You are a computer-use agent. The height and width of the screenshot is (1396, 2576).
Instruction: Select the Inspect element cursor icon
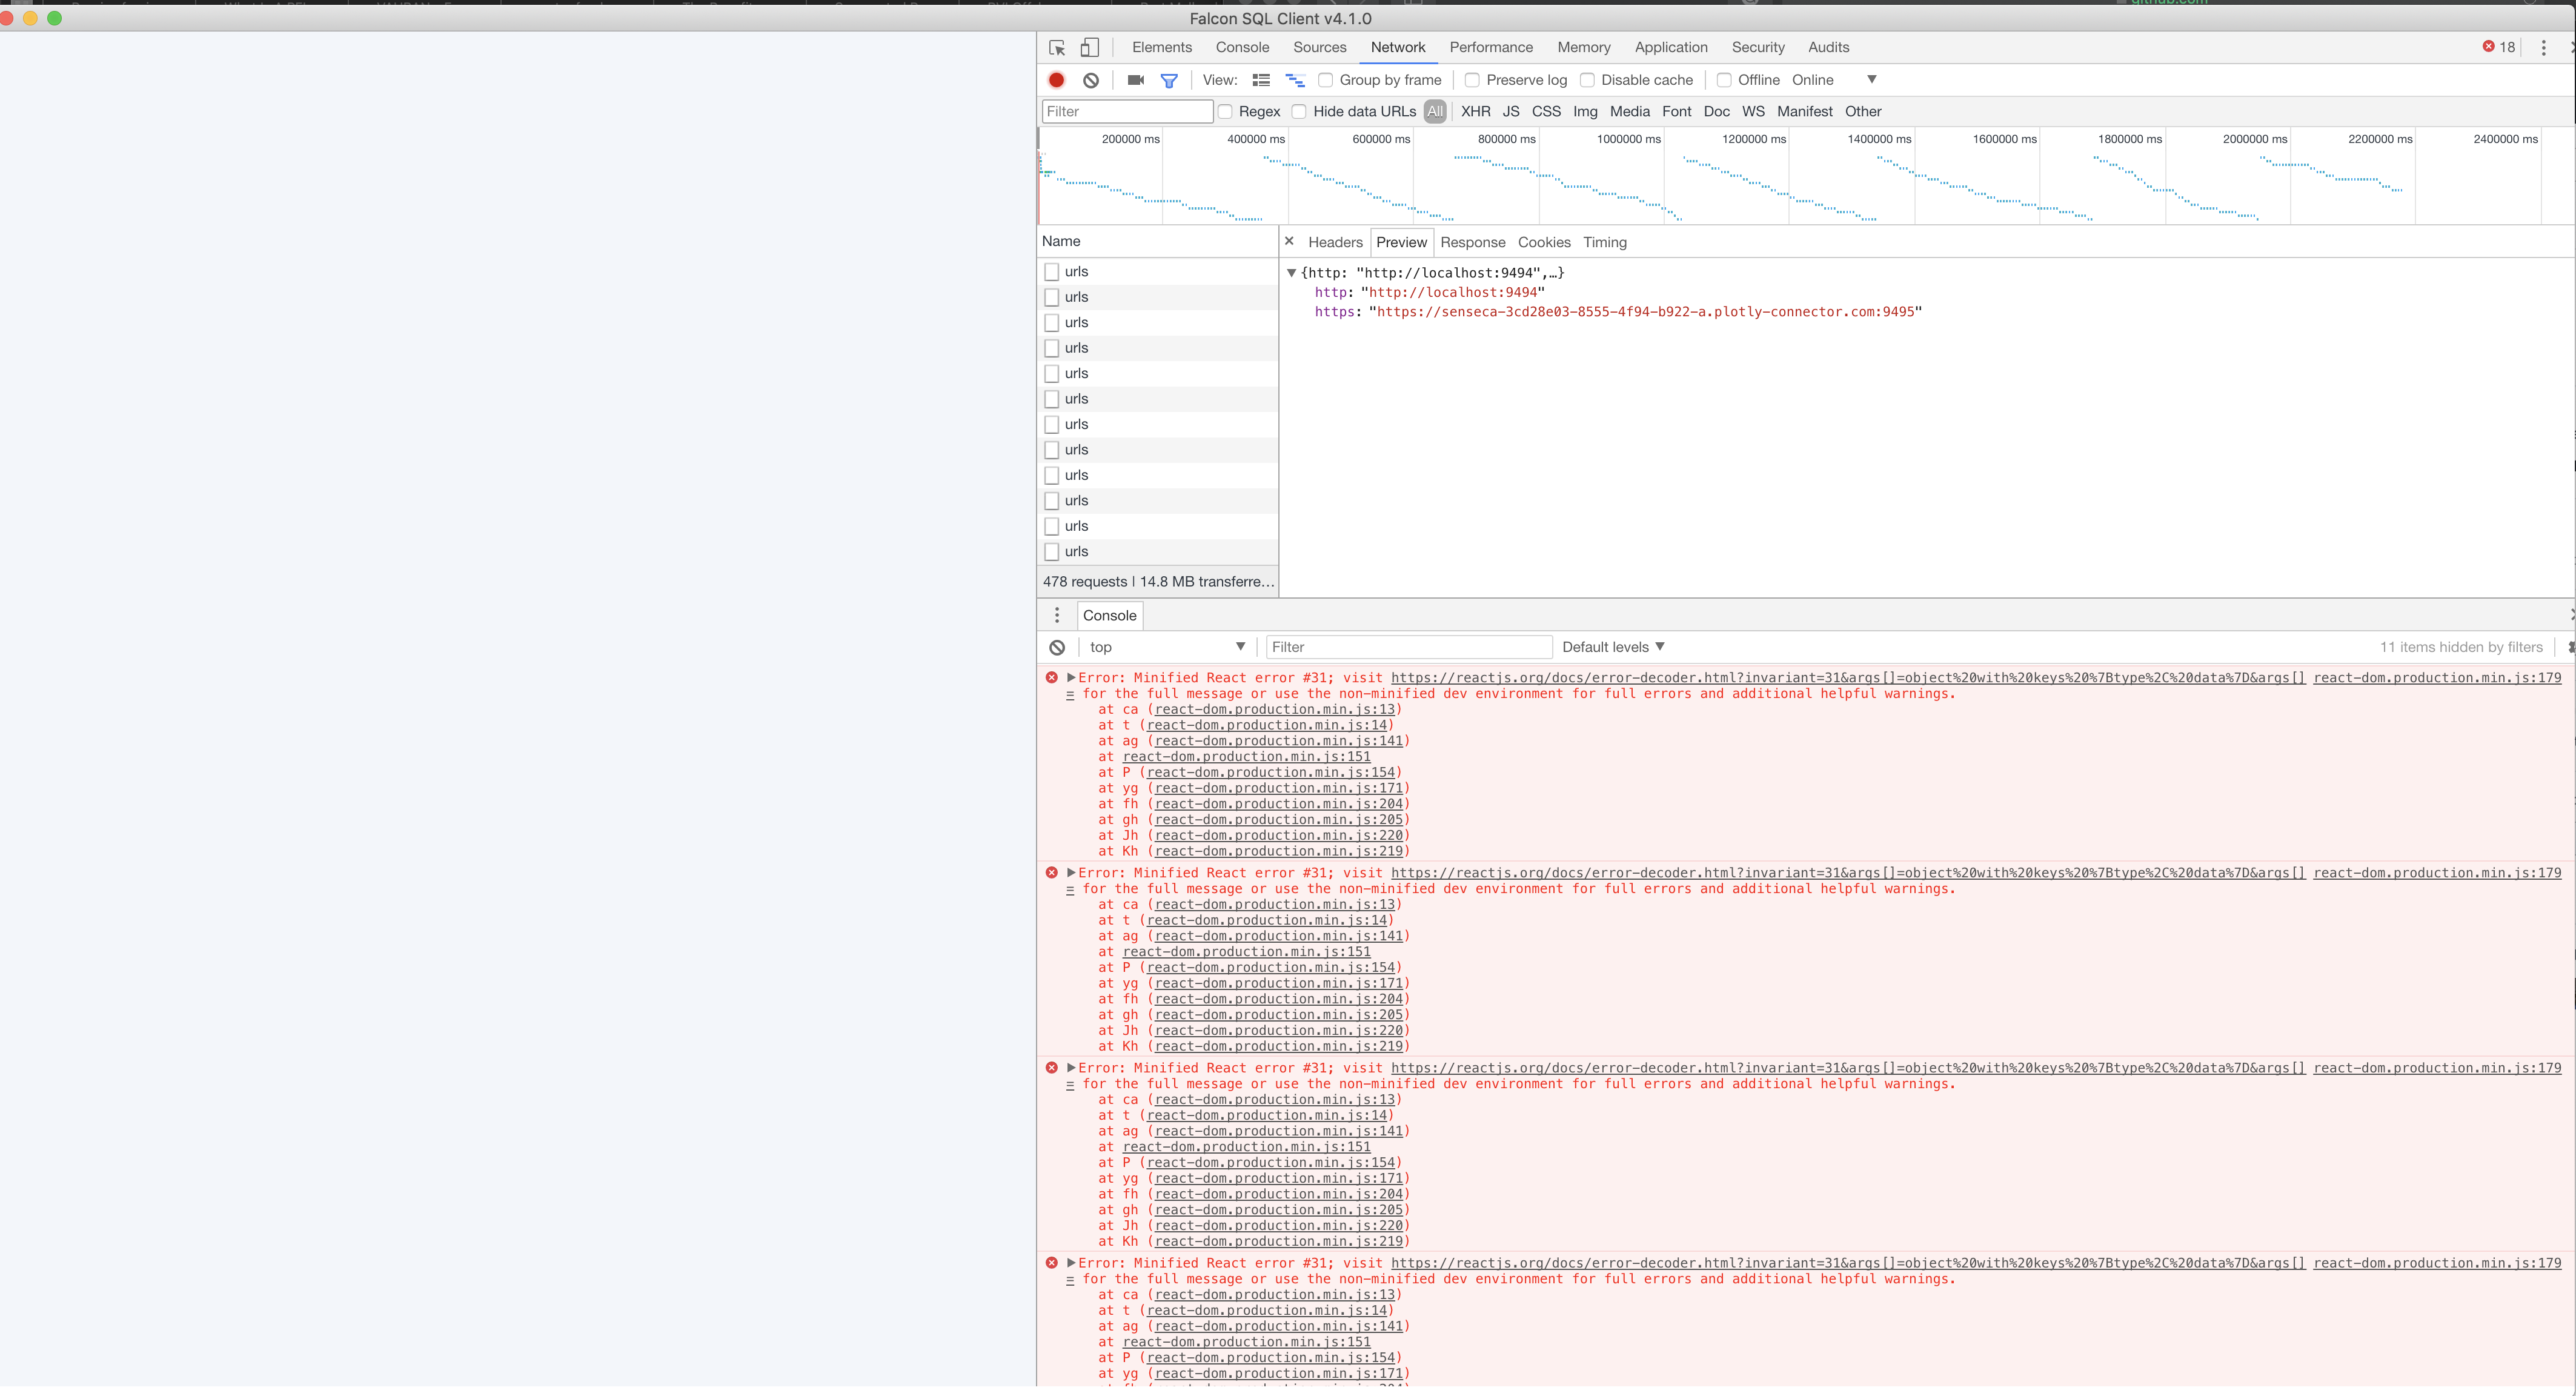(x=1056, y=47)
